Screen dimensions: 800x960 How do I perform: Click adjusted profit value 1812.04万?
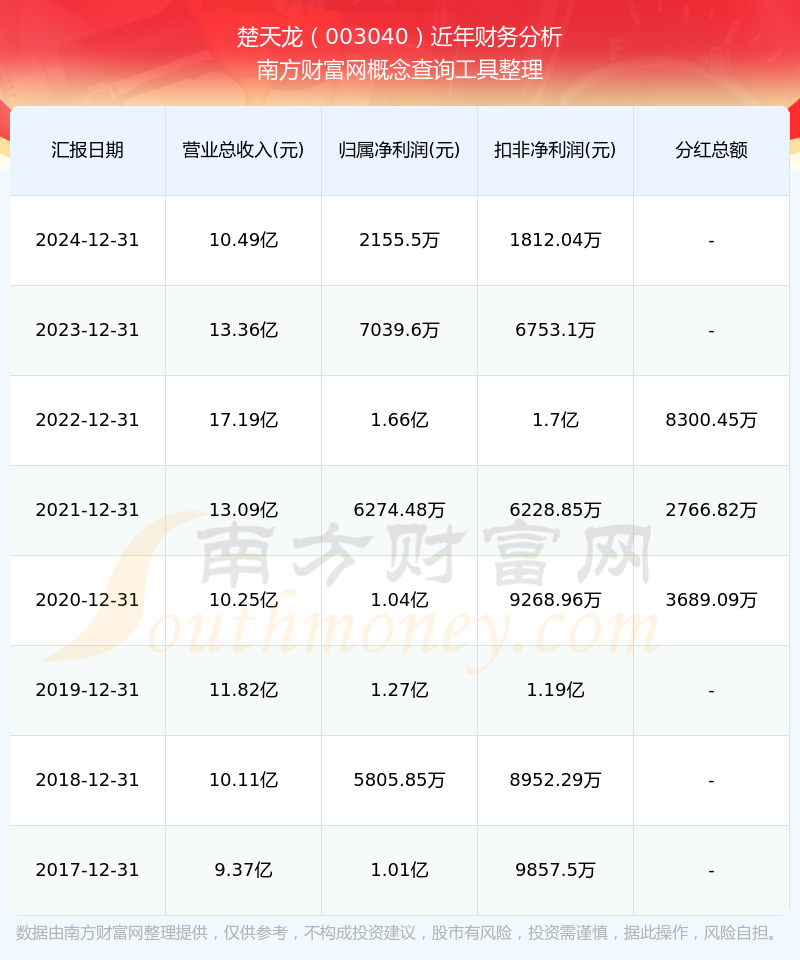point(555,240)
